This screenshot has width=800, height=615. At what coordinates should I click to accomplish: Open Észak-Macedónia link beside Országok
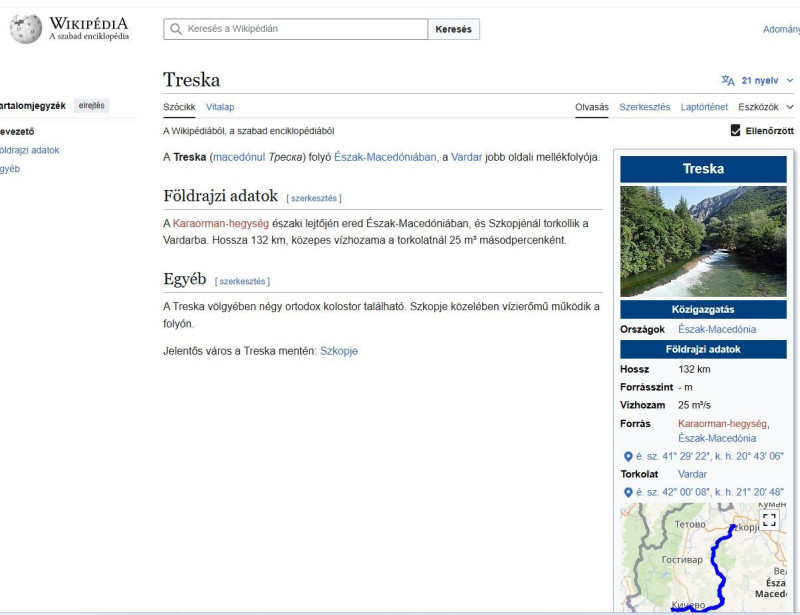[x=717, y=329]
